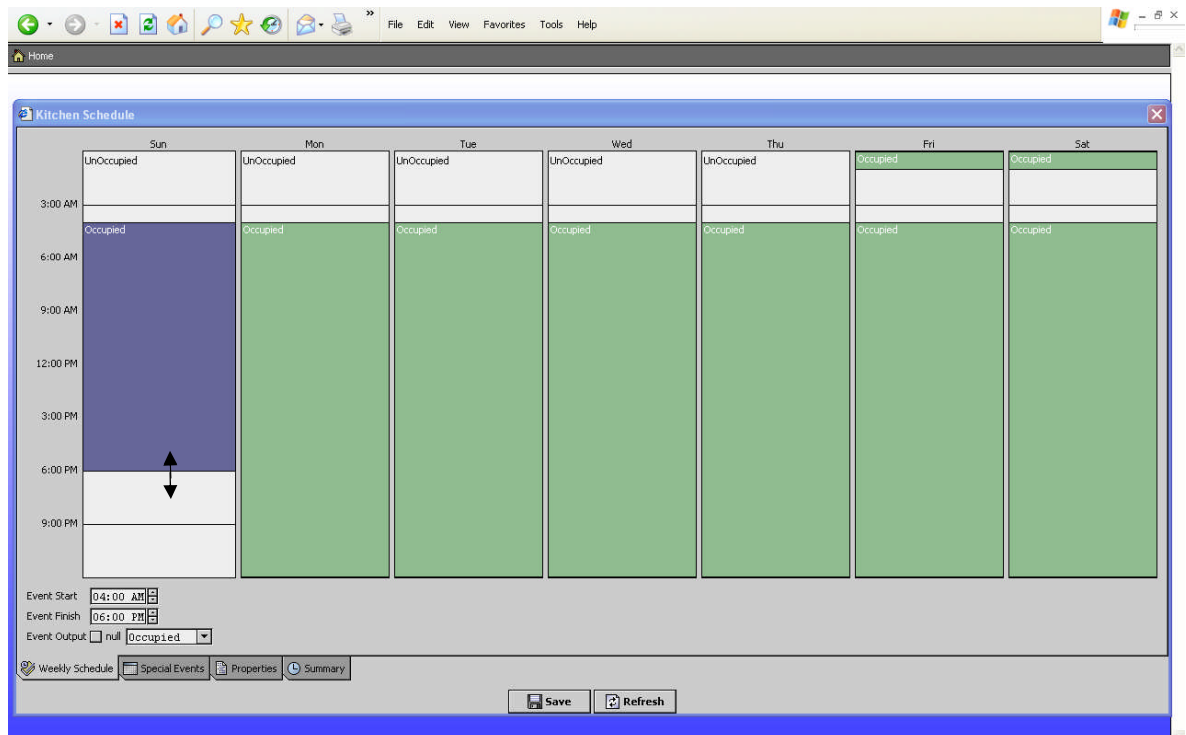The height and width of the screenshot is (735, 1186).
Task: Click the Stop page loading icon
Action: click(x=118, y=24)
